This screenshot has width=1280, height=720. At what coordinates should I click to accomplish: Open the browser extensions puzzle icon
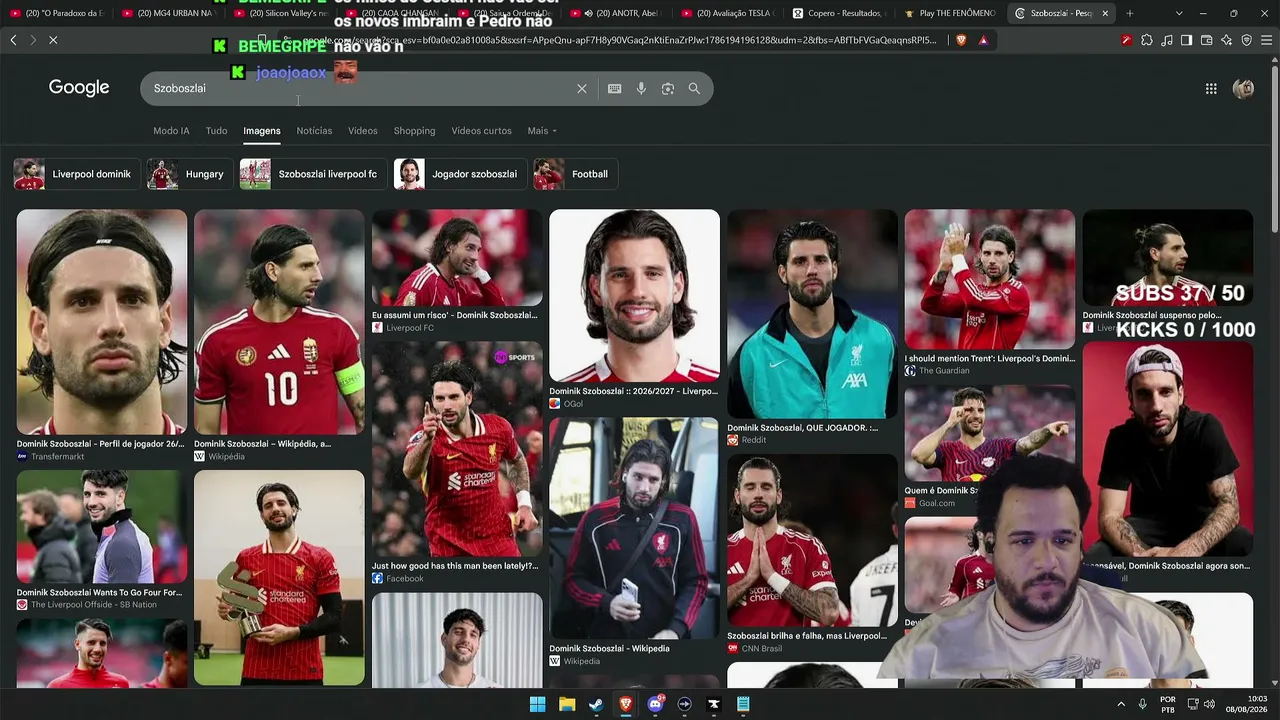coord(1146,40)
